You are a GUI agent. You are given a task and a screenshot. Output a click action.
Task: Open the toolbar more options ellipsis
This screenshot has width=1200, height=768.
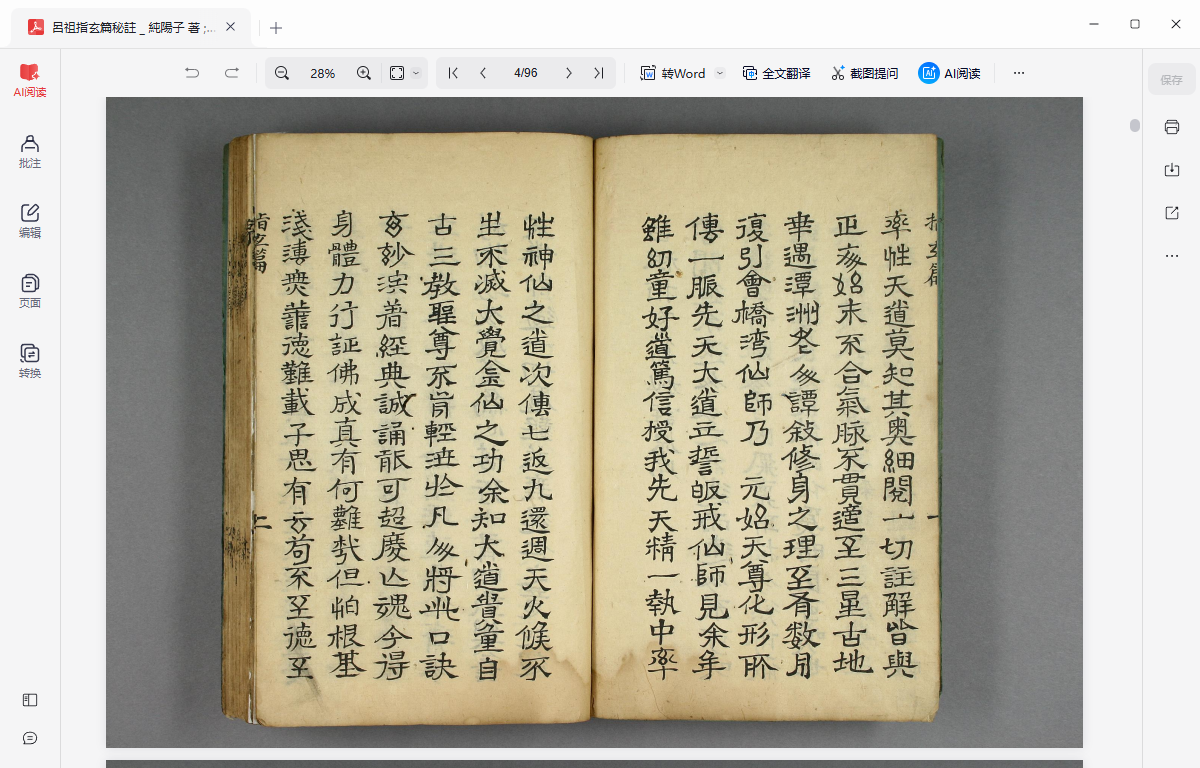click(x=1019, y=73)
